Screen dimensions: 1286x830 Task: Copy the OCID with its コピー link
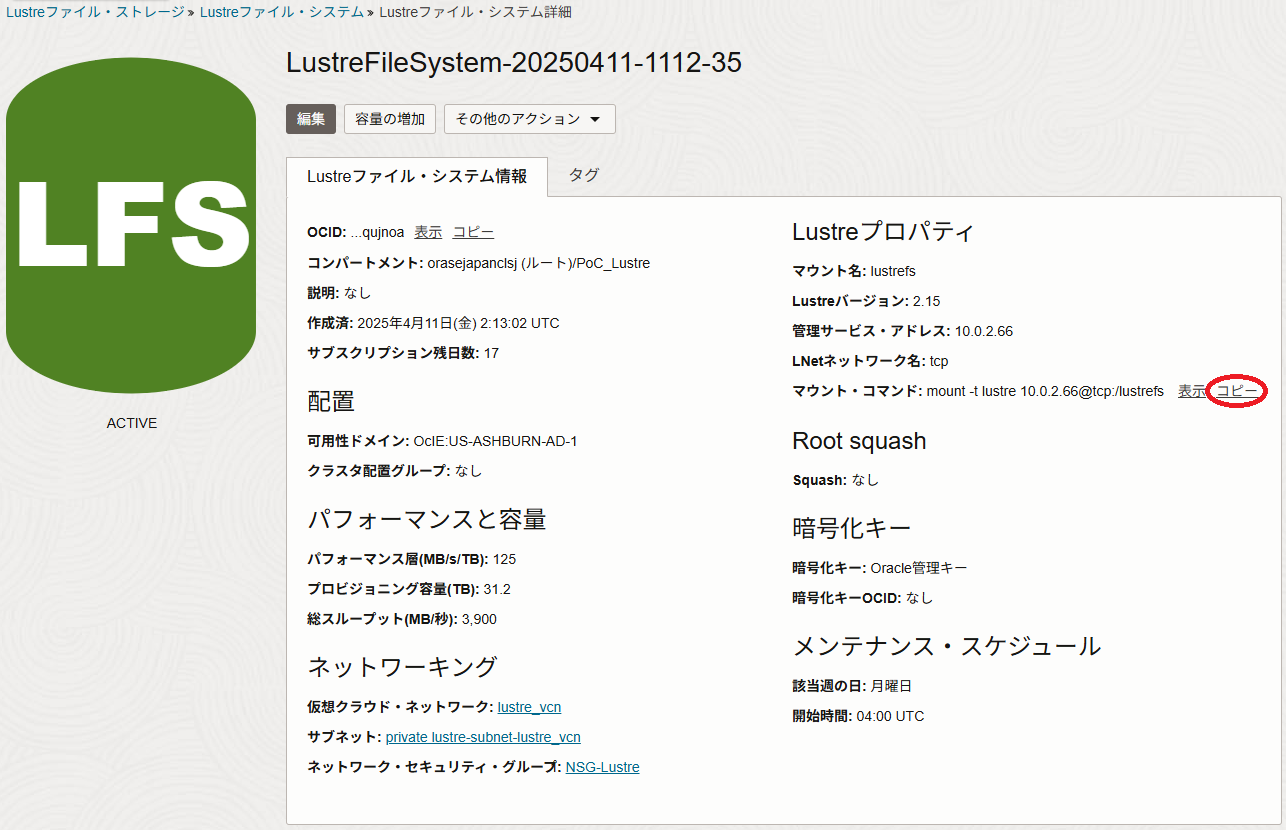coord(473,232)
